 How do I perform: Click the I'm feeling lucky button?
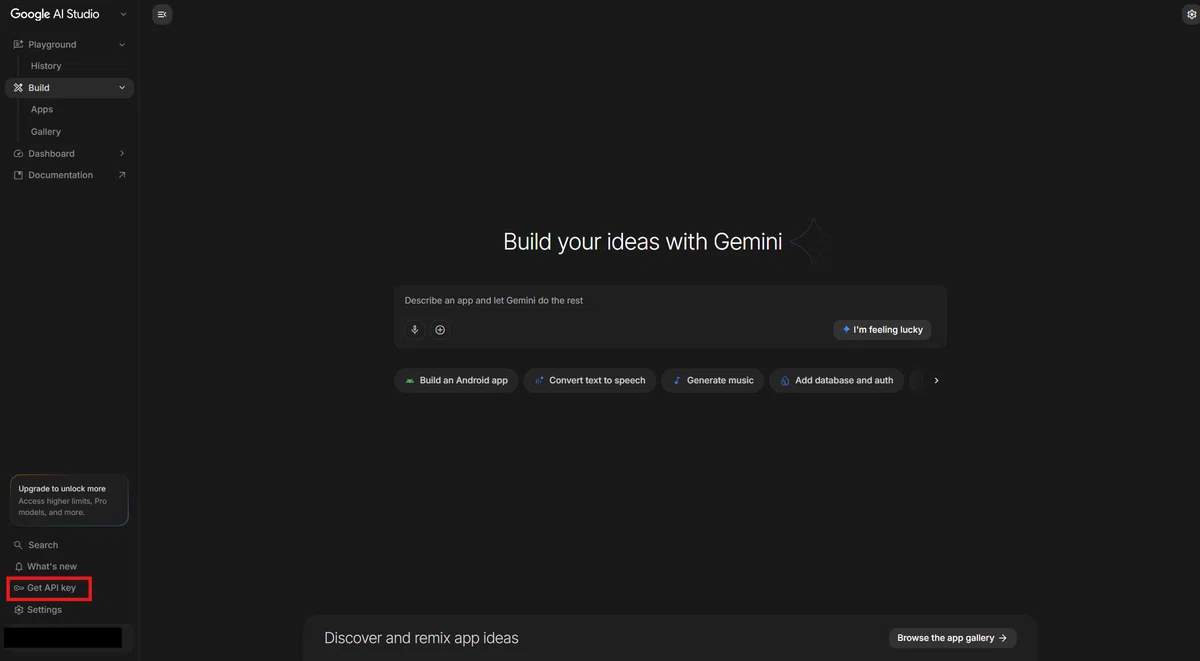882,330
